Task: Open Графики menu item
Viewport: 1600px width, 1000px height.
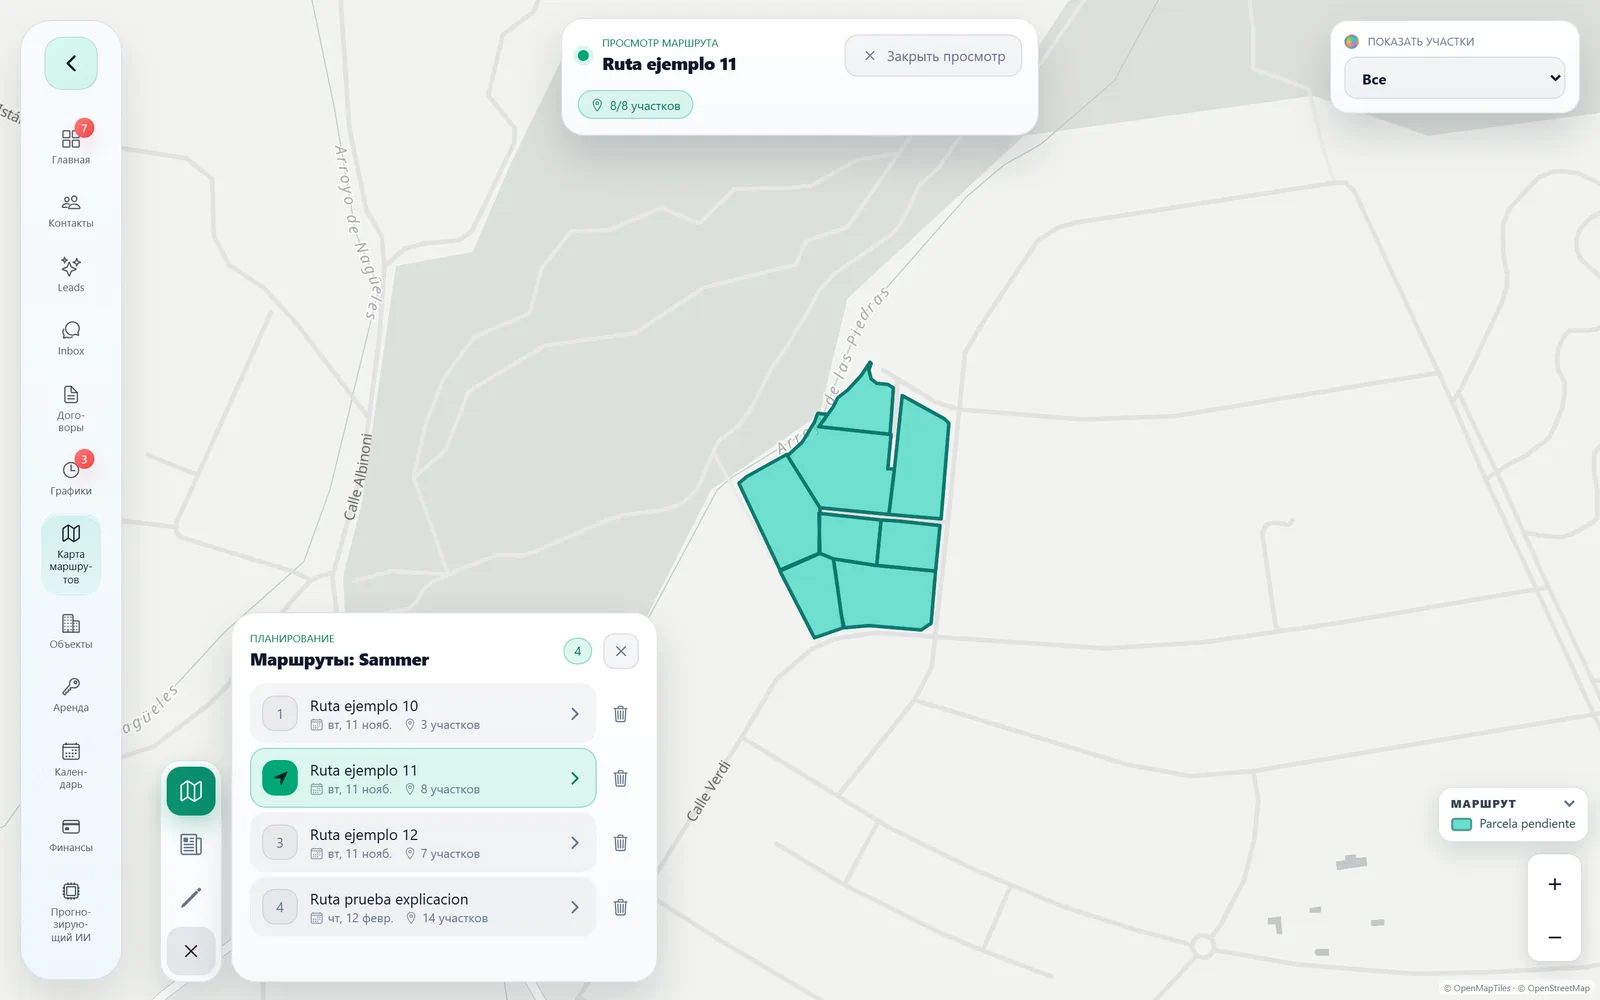Action: [71, 477]
